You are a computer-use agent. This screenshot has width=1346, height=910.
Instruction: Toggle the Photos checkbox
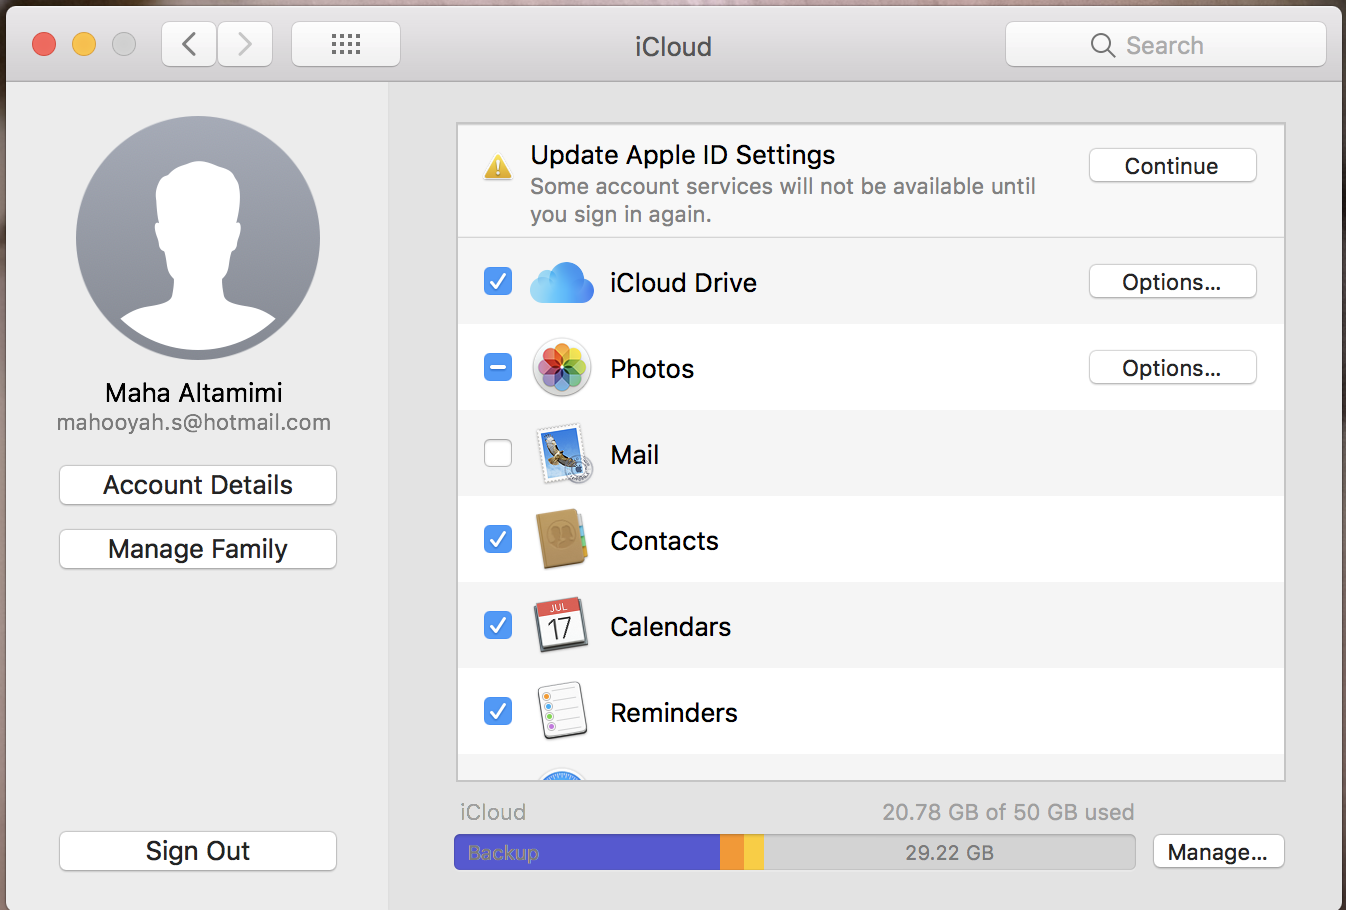(498, 367)
